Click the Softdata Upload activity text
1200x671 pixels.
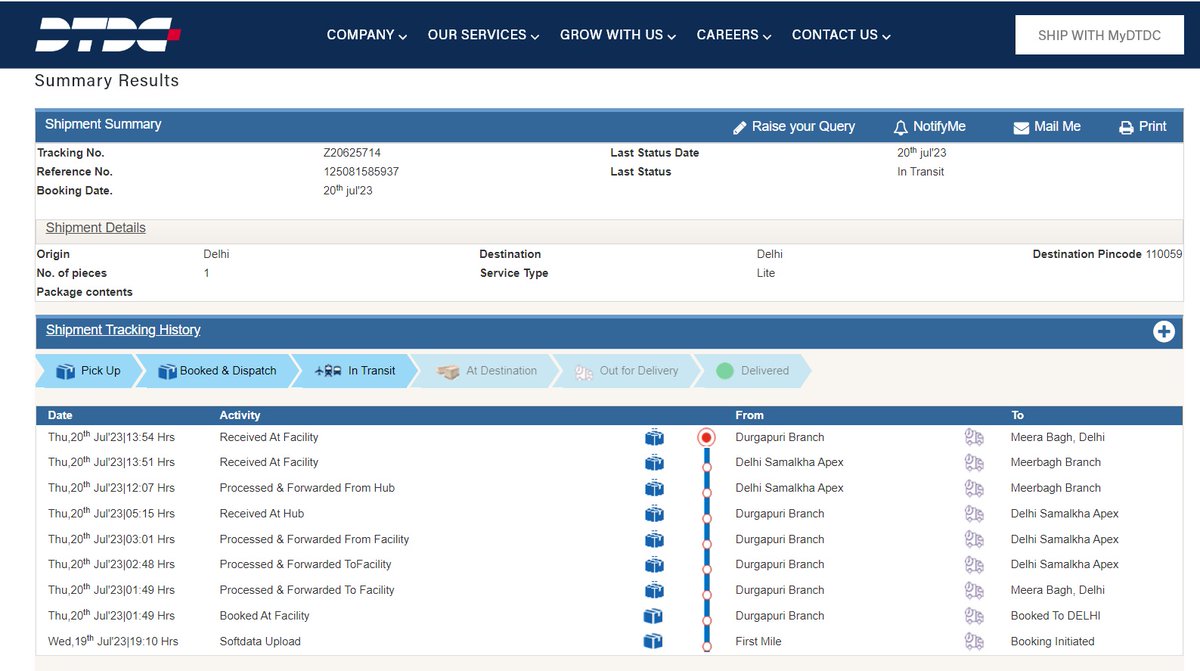coord(260,641)
